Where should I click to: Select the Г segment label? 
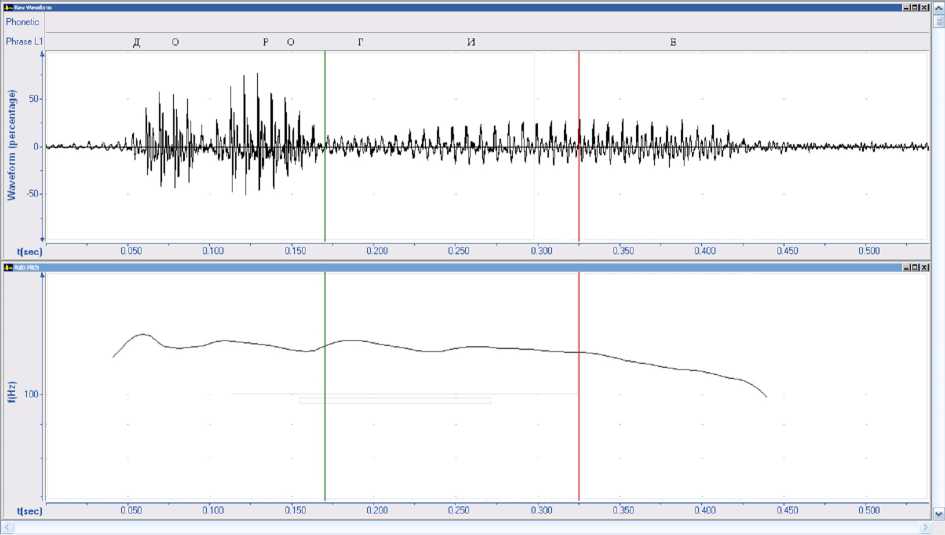click(361, 42)
